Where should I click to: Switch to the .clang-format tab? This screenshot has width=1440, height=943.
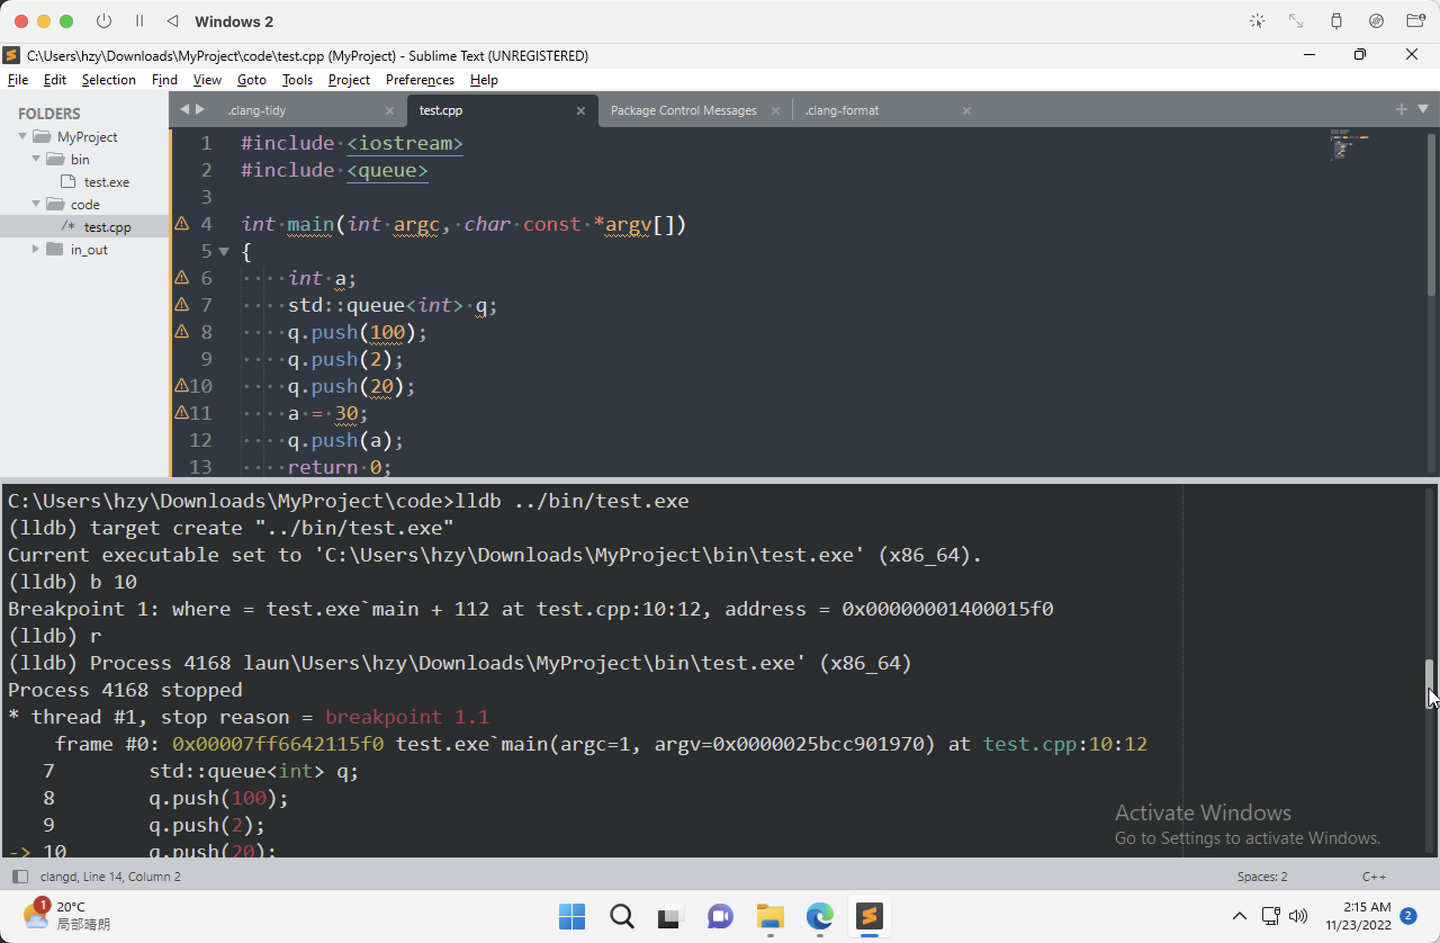coord(841,110)
